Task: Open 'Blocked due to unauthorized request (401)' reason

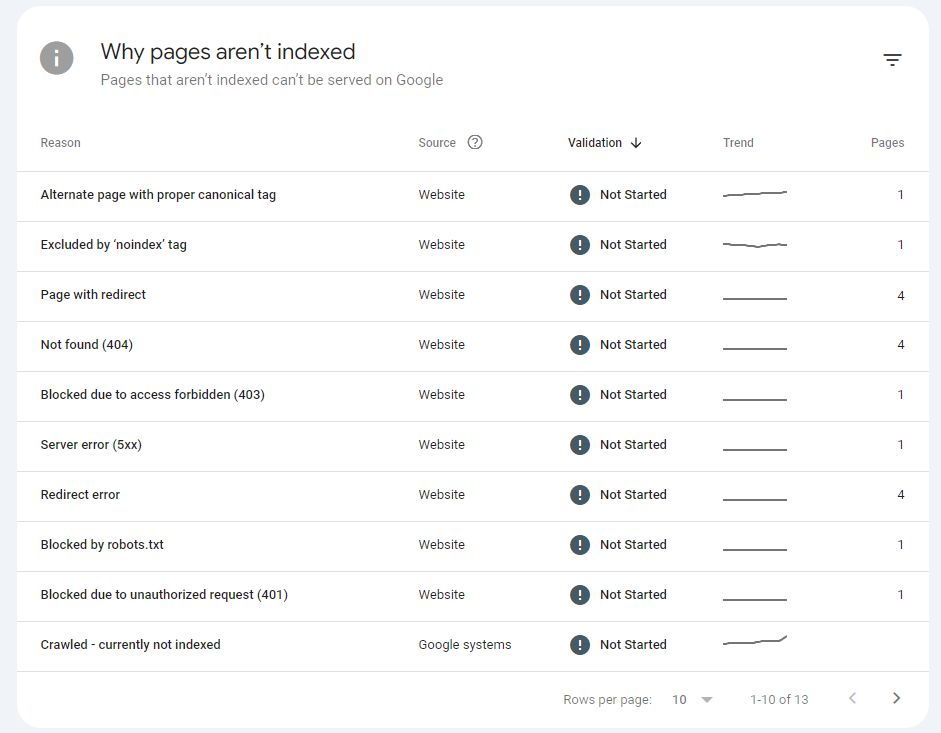Action: [164, 594]
